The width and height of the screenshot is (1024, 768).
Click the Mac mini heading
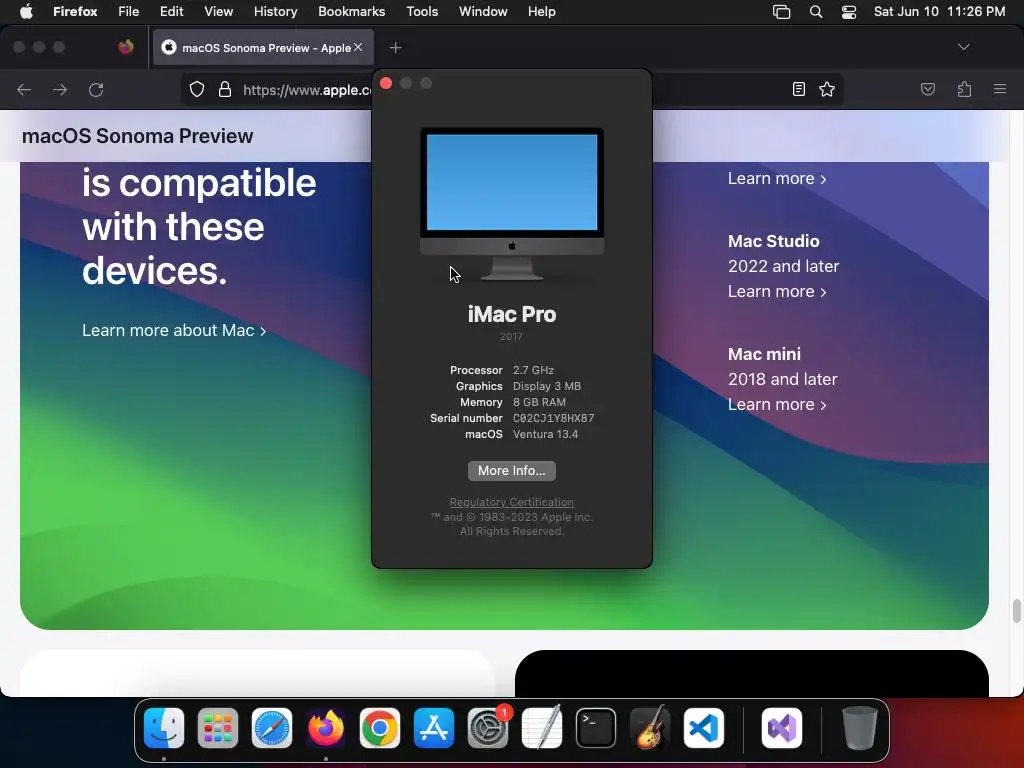(764, 354)
